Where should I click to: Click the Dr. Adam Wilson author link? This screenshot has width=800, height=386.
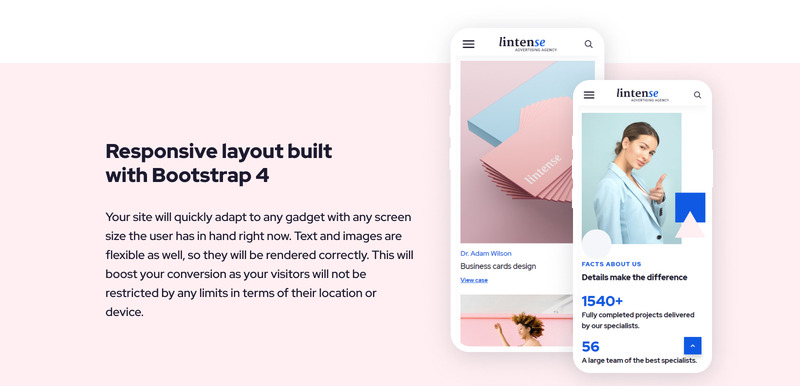click(x=486, y=253)
